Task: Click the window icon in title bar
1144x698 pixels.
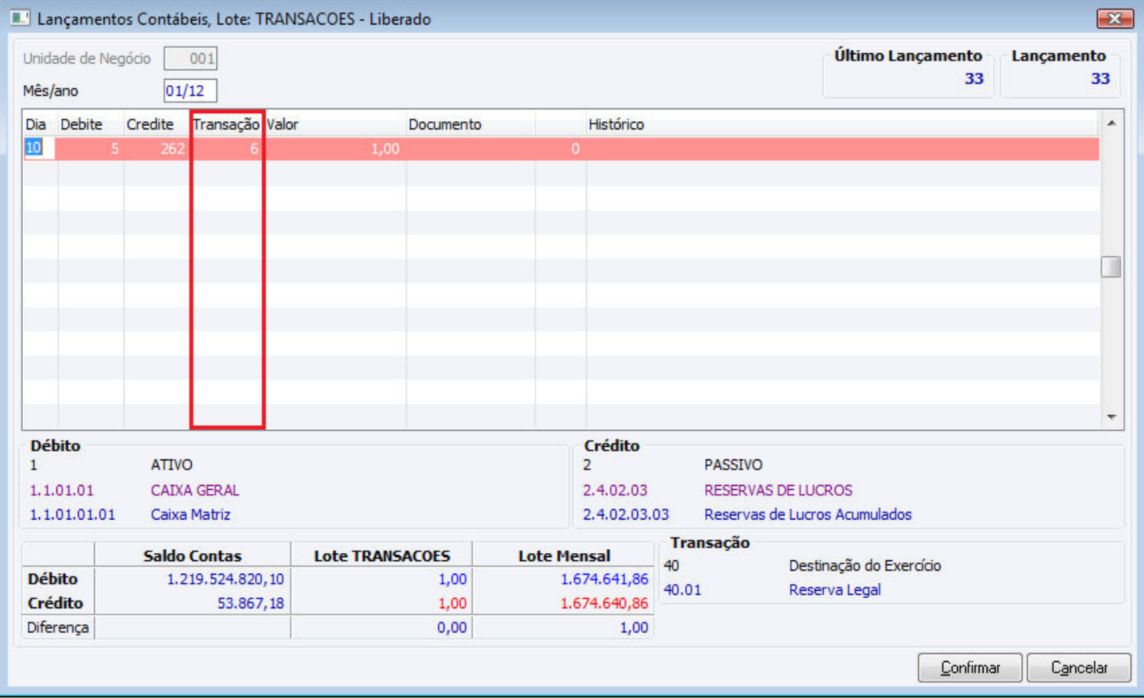Action: (20, 18)
